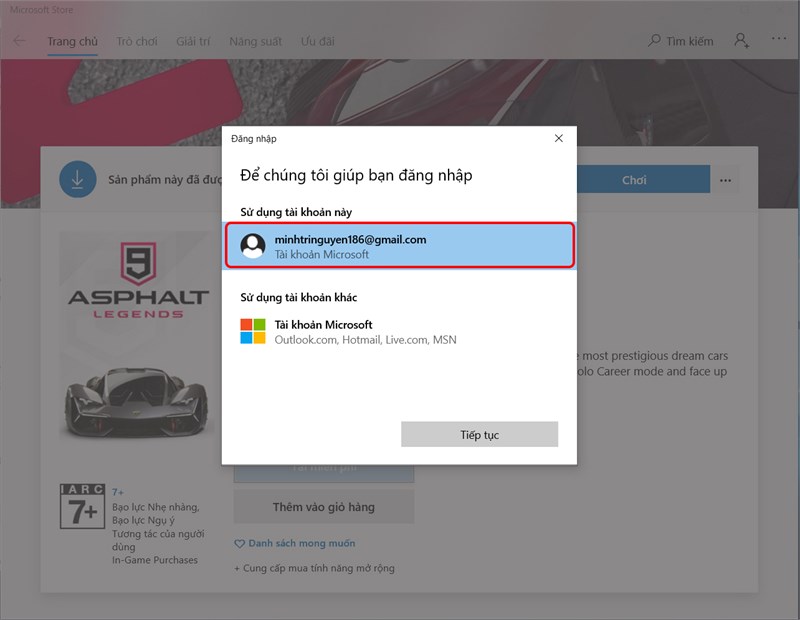Click the Tiếp tục button

click(480, 434)
